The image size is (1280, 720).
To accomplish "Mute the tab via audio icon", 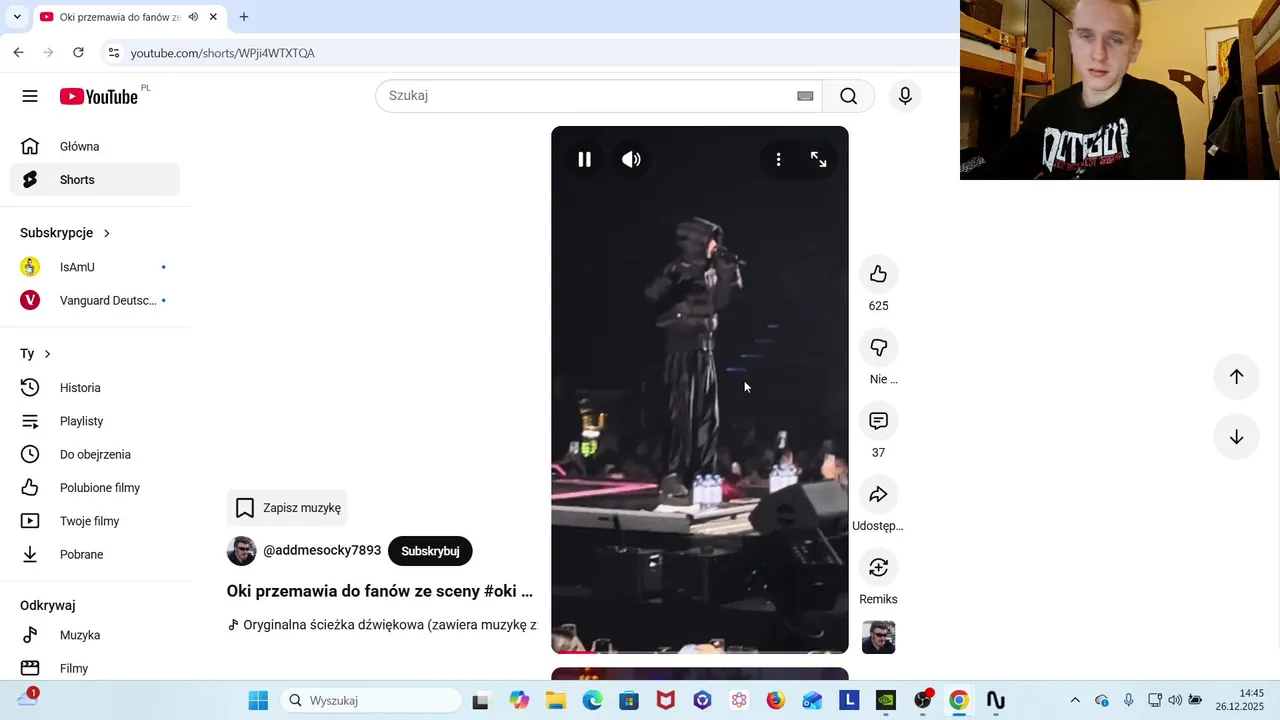I will (x=193, y=17).
